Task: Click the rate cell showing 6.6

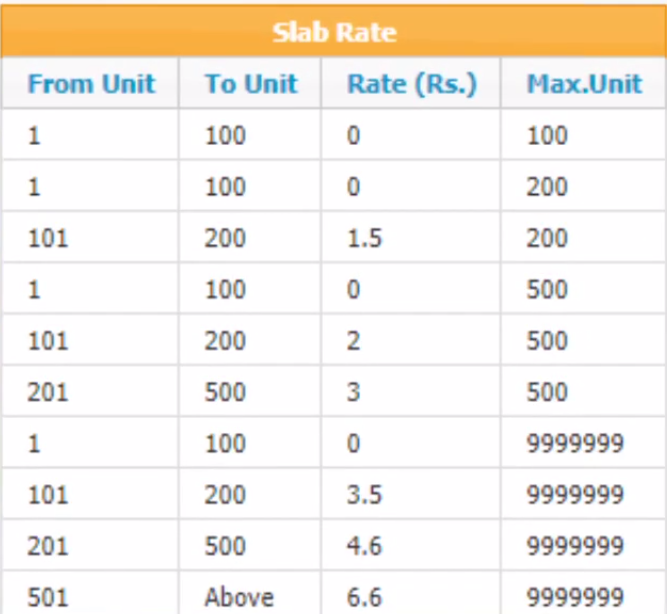Action: pos(411,594)
